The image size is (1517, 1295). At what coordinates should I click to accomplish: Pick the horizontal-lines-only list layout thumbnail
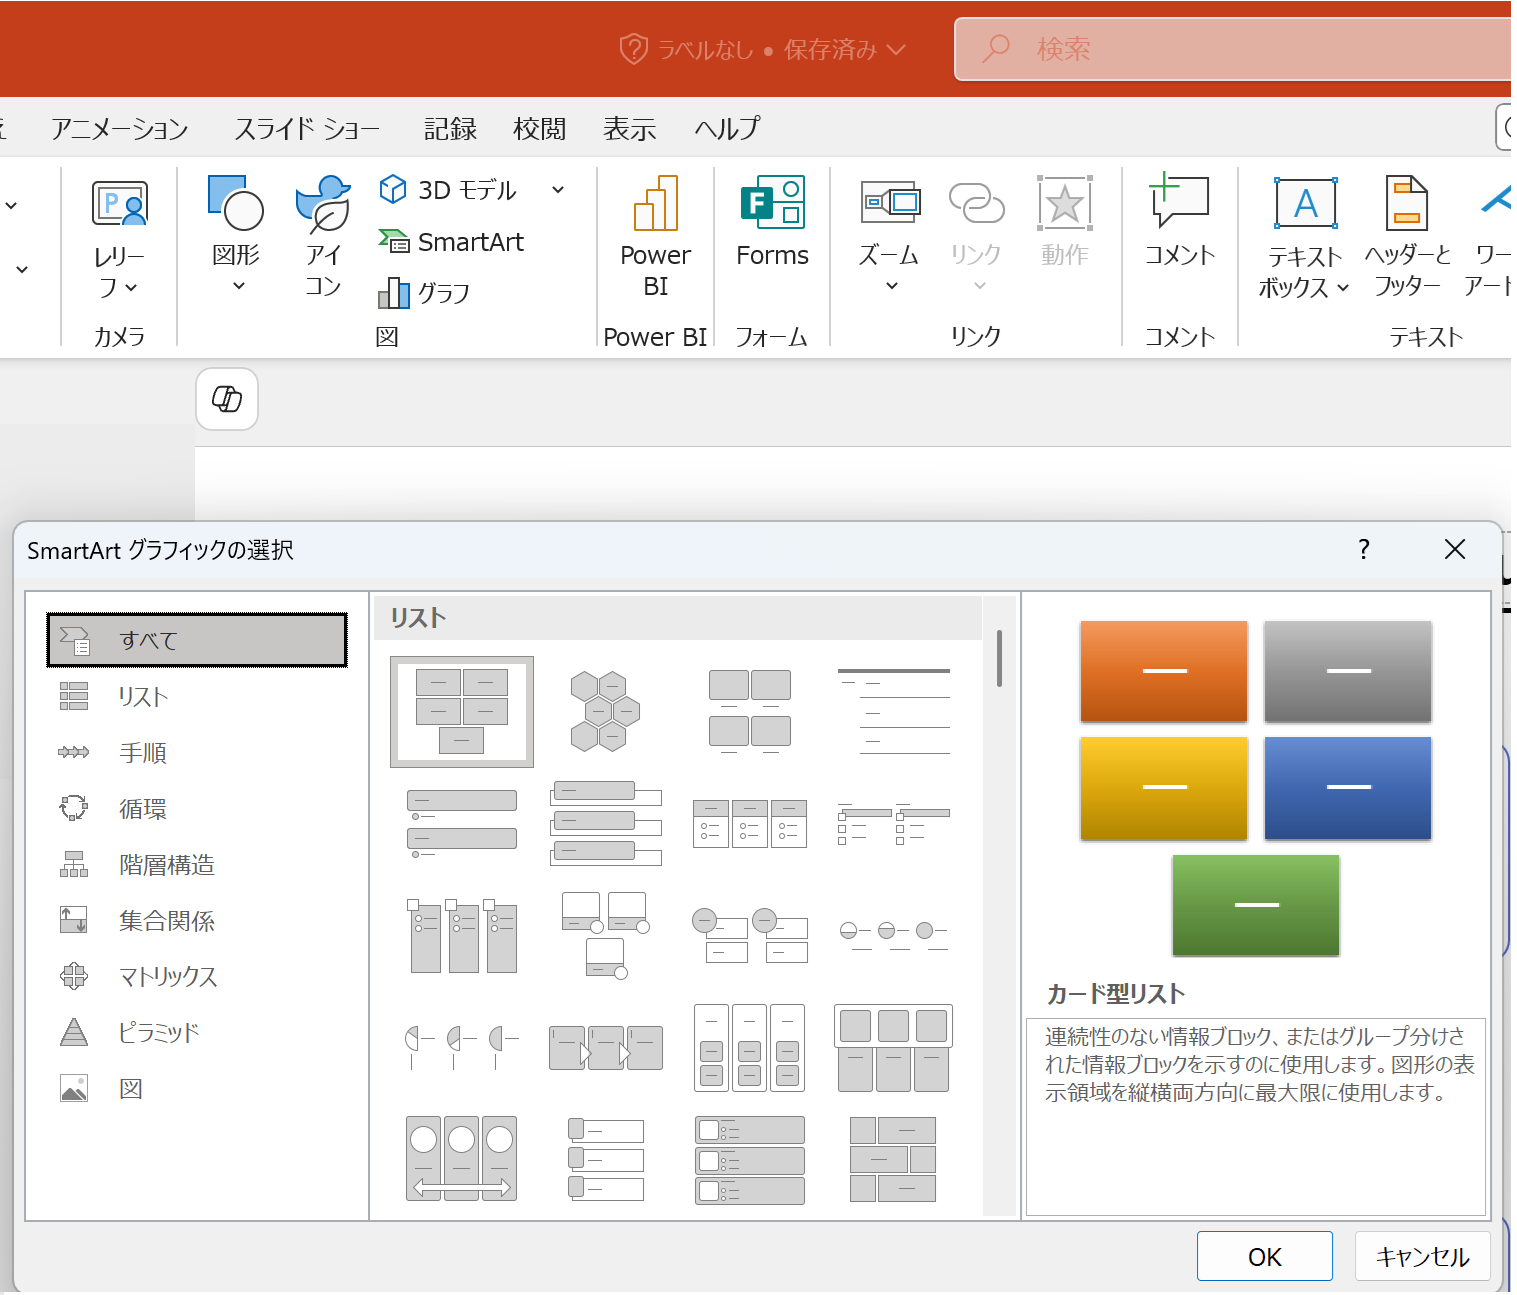pyautogui.click(x=894, y=712)
